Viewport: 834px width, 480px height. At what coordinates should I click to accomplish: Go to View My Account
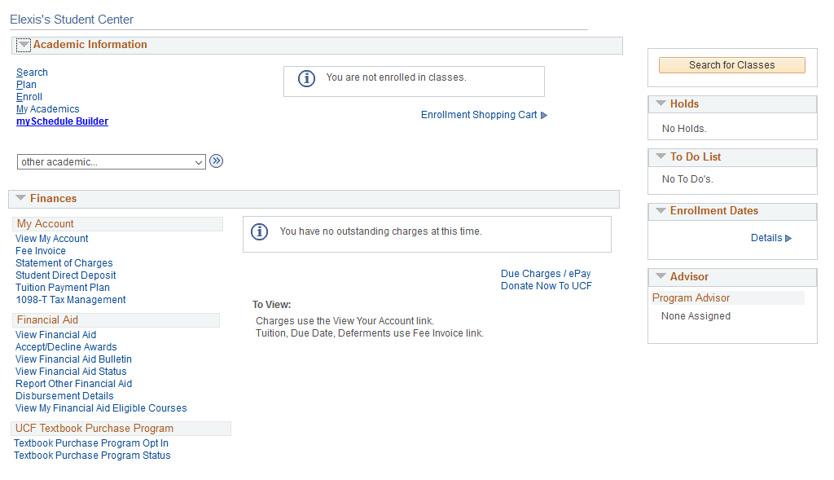pyautogui.click(x=52, y=239)
